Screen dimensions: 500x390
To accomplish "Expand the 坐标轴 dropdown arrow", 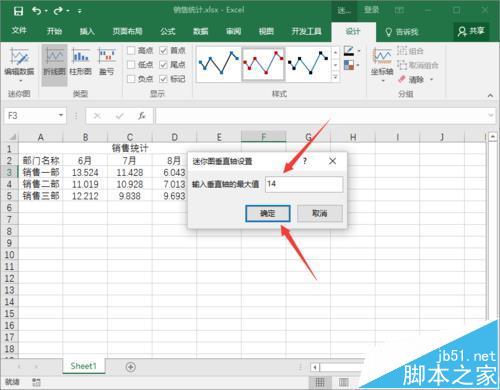I will coord(383,81).
